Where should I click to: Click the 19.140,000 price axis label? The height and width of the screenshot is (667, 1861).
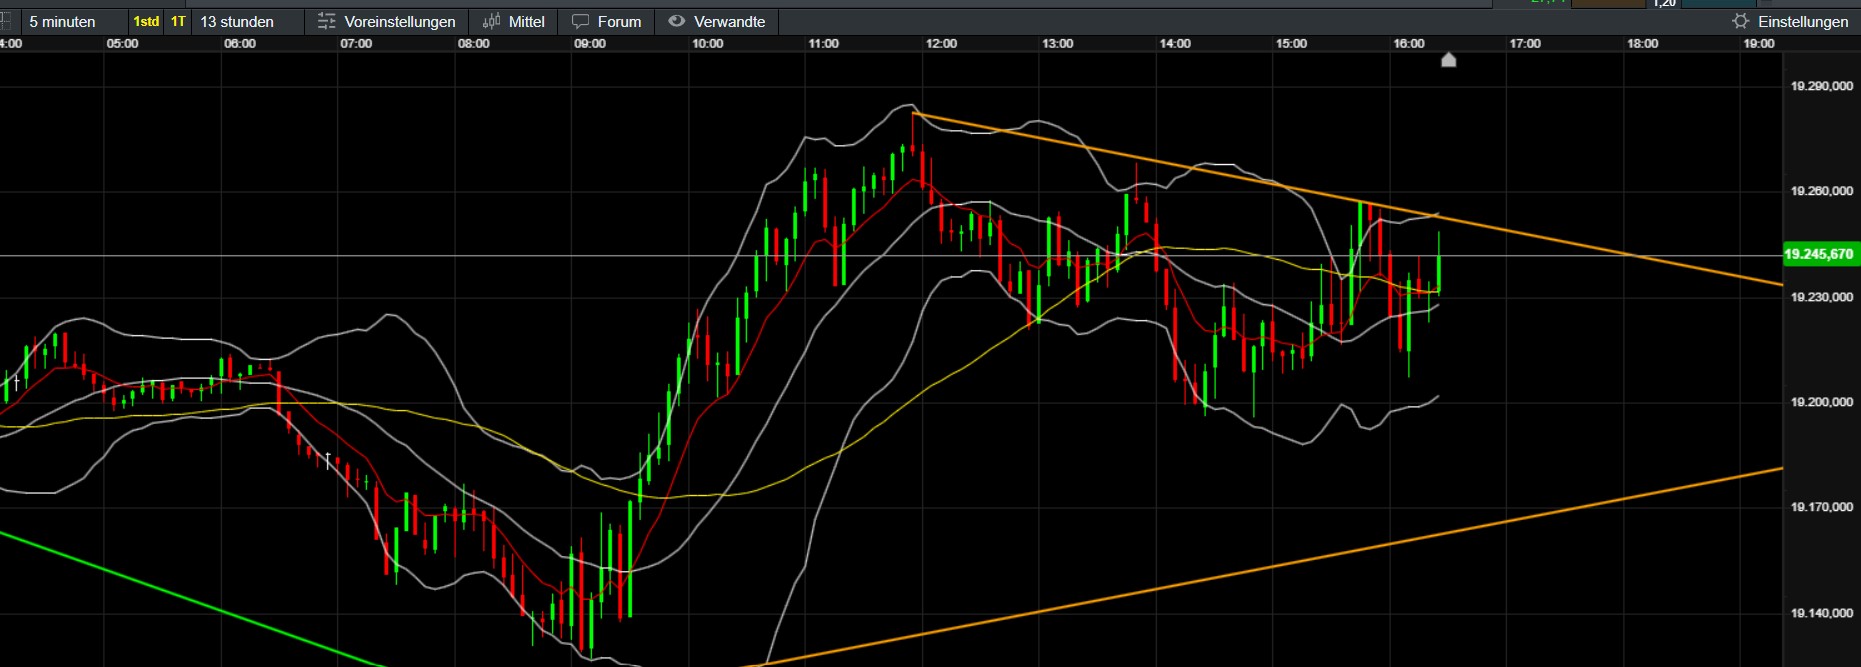1821,613
